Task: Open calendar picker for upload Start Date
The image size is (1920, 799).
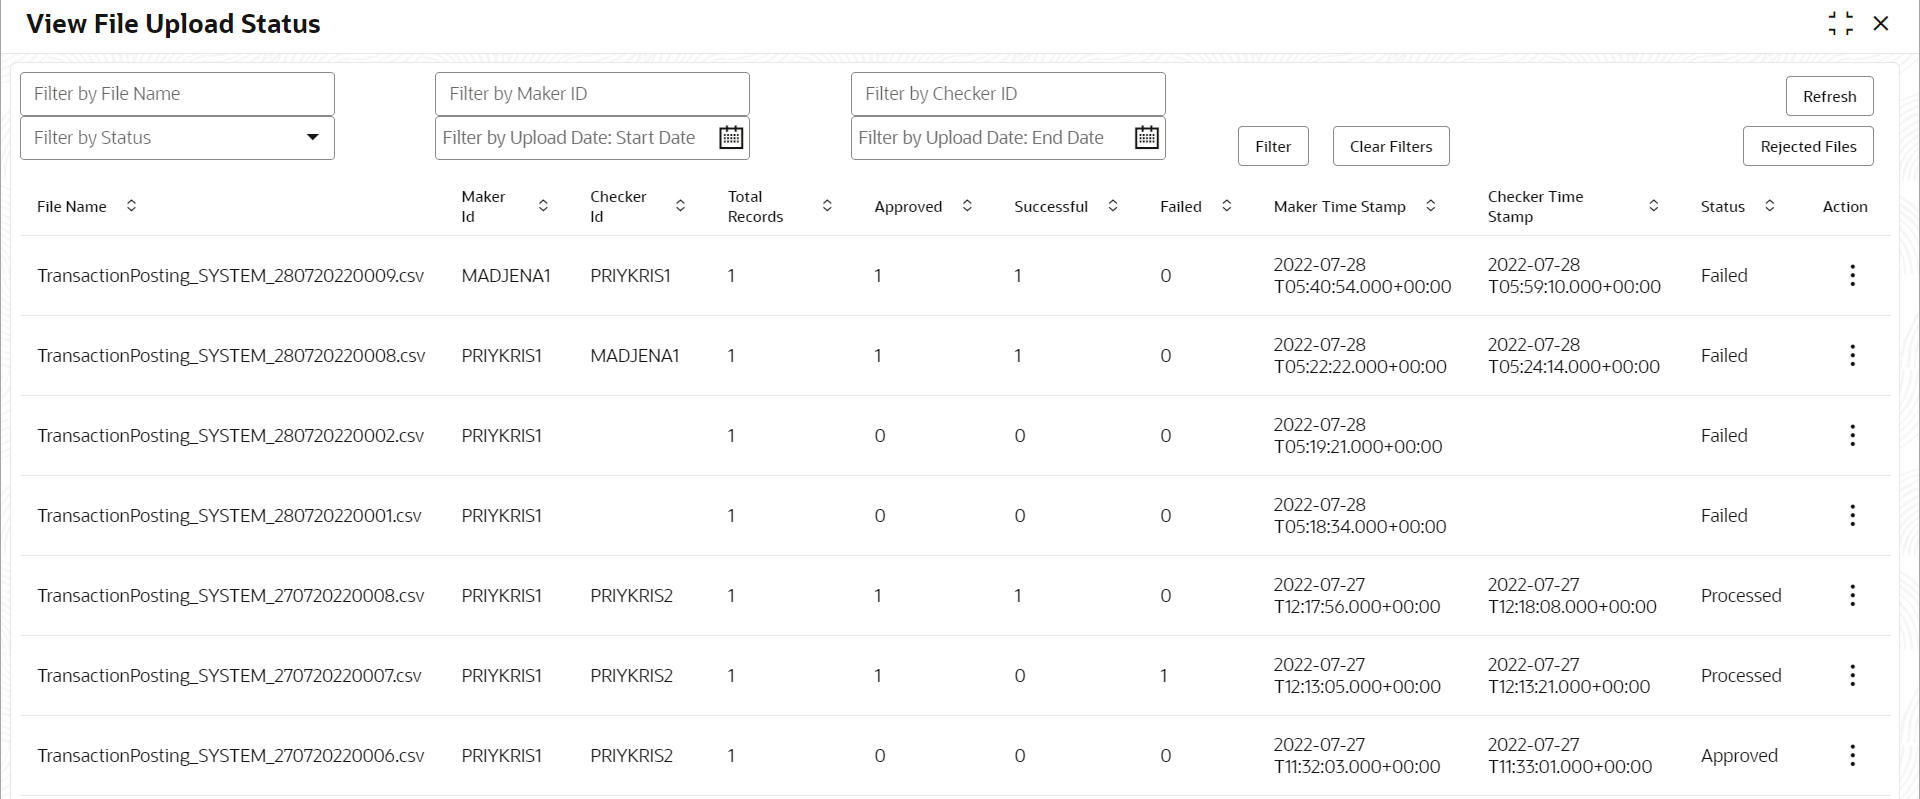Action: [731, 138]
